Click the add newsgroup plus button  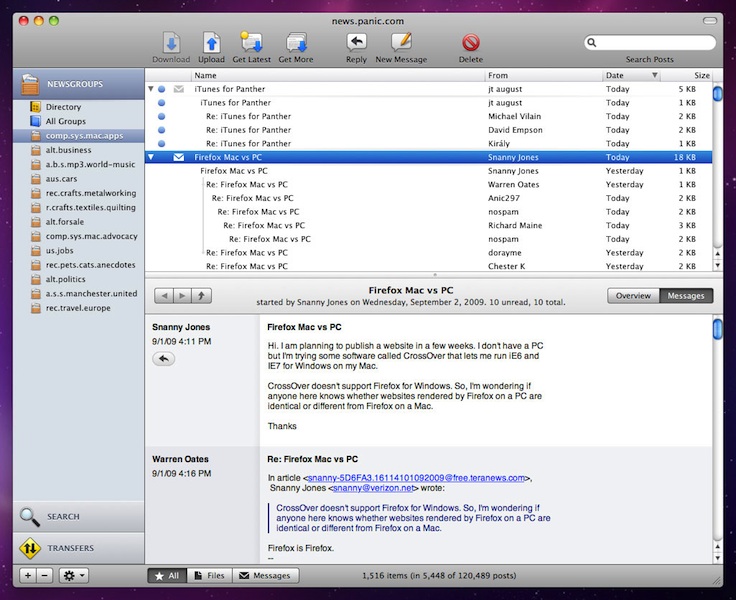(x=29, y=576)
